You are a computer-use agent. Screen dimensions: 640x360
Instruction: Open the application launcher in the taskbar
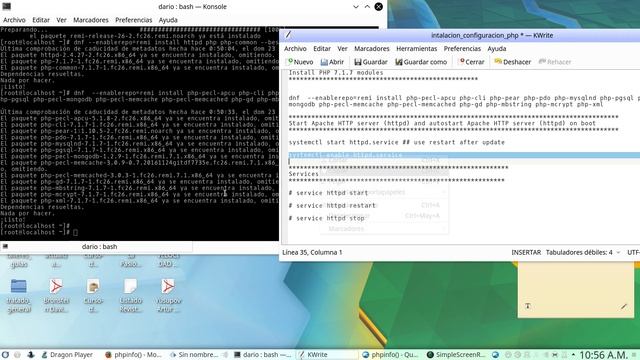(x=5, y=355)
